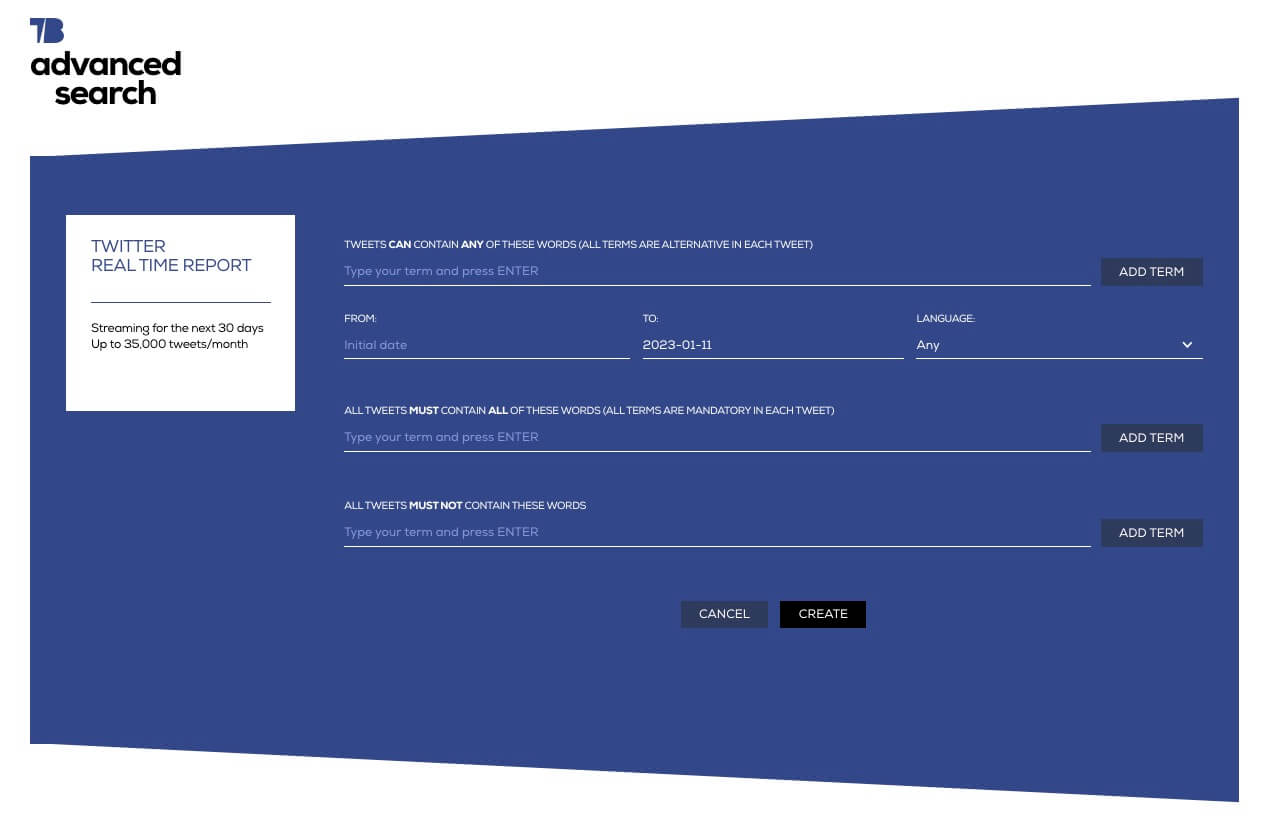Click 'ALL TWEETS MUST NOT CONTAIN' heading label
The width and height of the screenshot is (1273, 834).
tap(465, 506)
